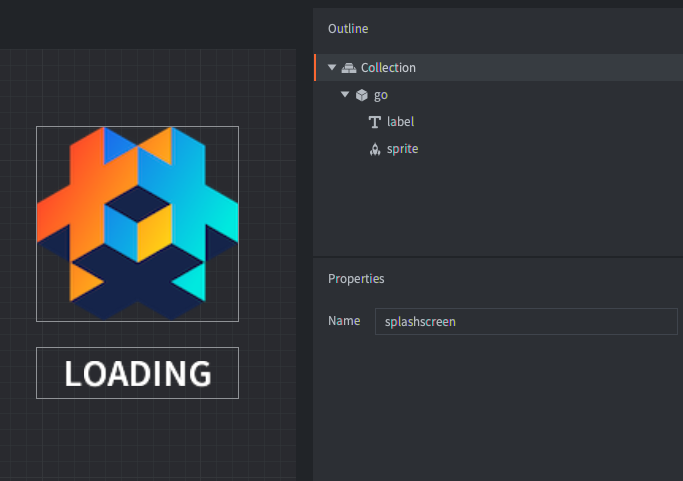Select the sprite component name in Outline

pyautogui.click(x=402, y=149)
